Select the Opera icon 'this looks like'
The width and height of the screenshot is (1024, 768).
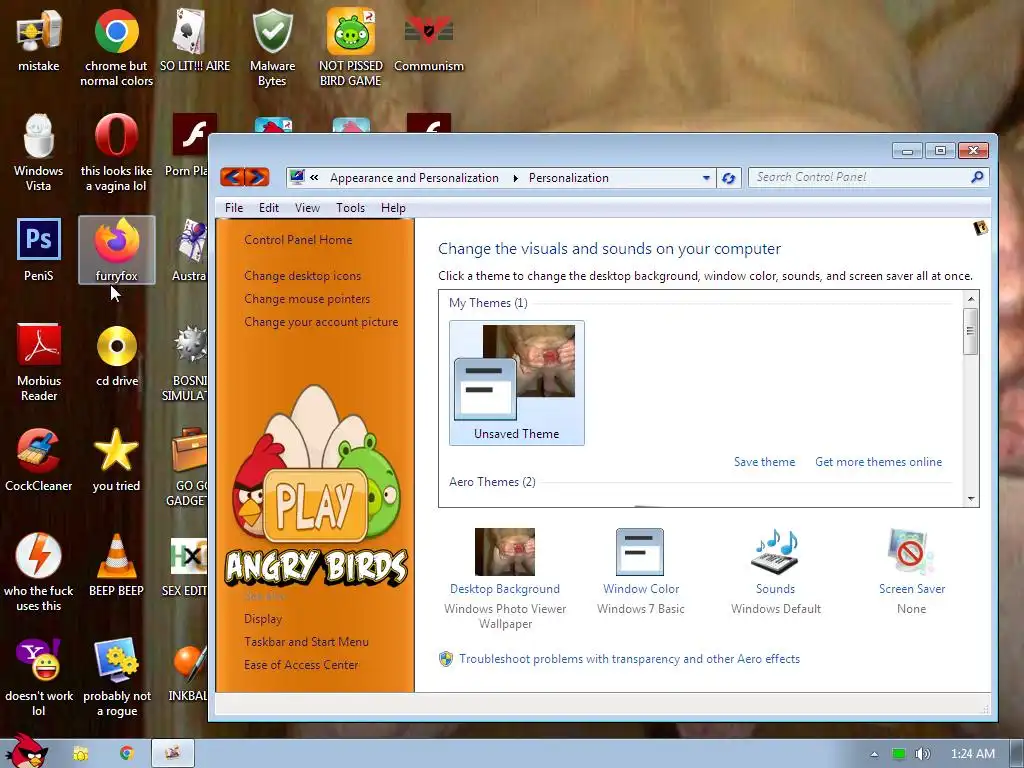coord(116,153)
